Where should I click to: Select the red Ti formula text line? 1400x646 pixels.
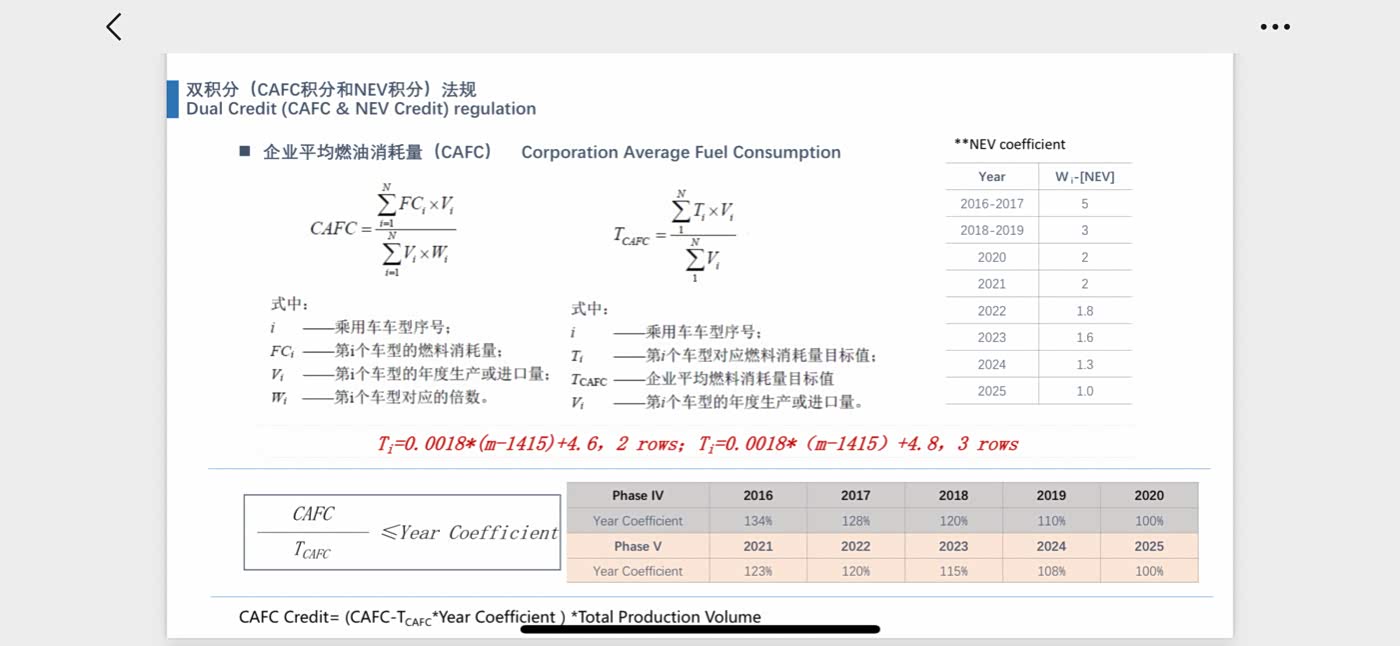tap(697, 444)
